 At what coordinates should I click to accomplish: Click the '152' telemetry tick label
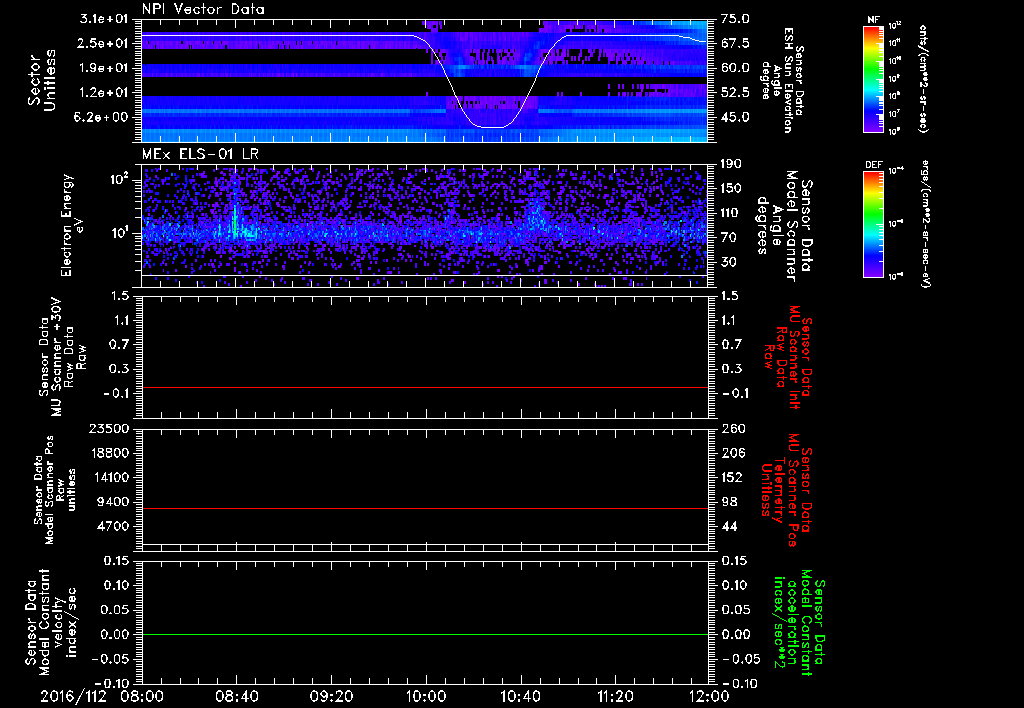(732, 477)
